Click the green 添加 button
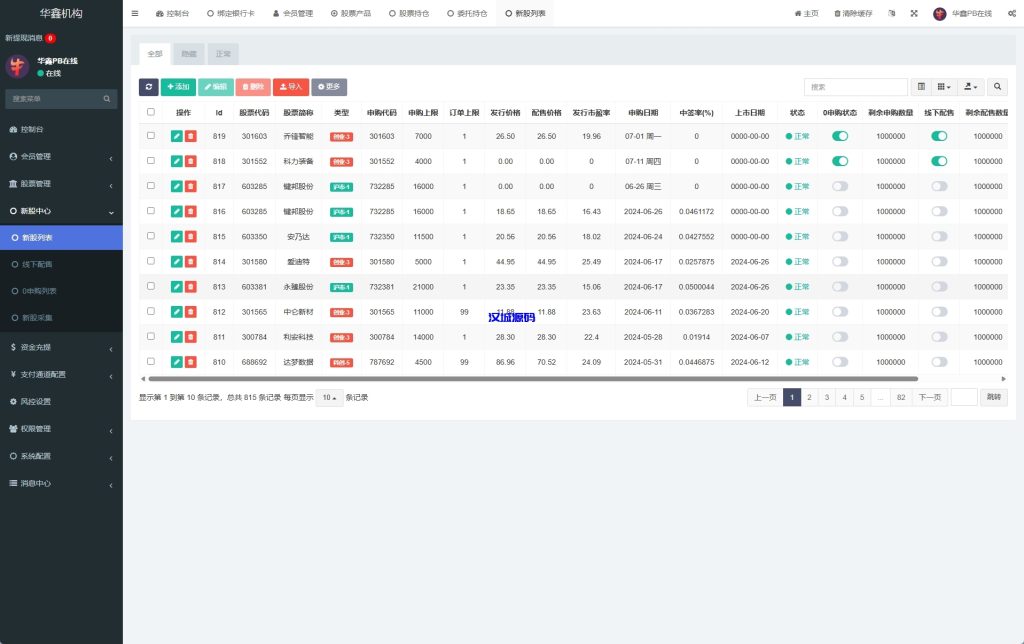 (x=178, y=87)
